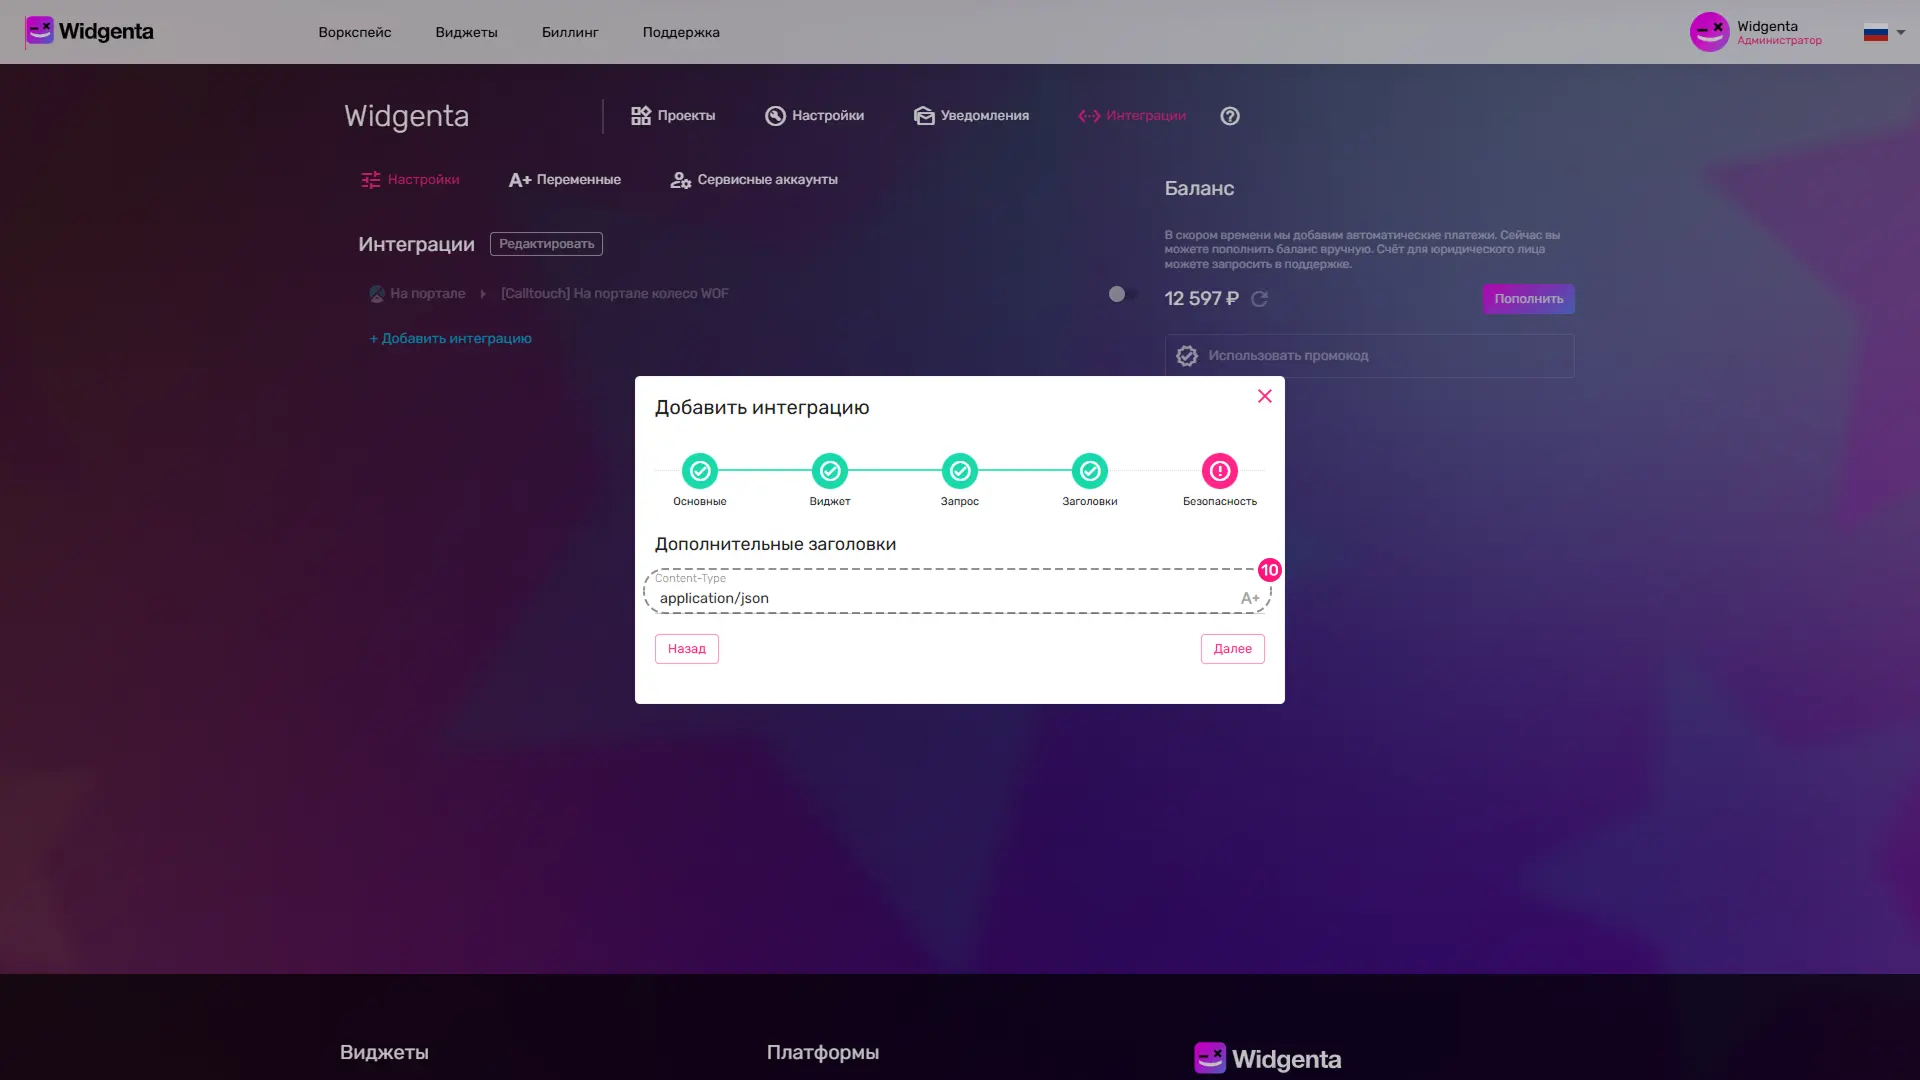
Task: Click the balance refresh icon
Action: [x=1259, y=298]
